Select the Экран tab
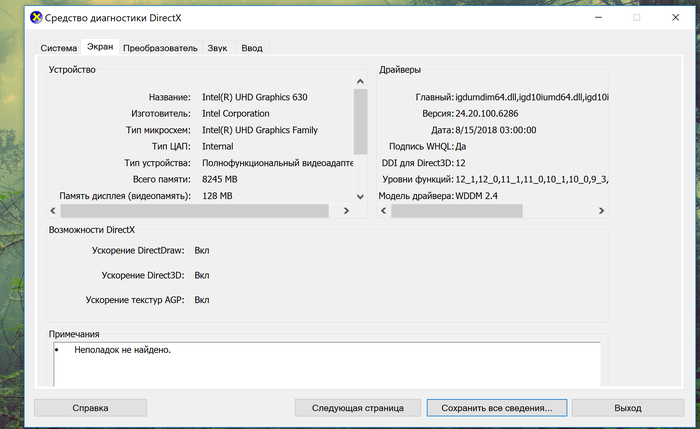Viewport: 700px width, 429px height. click(x=100, y=47)
